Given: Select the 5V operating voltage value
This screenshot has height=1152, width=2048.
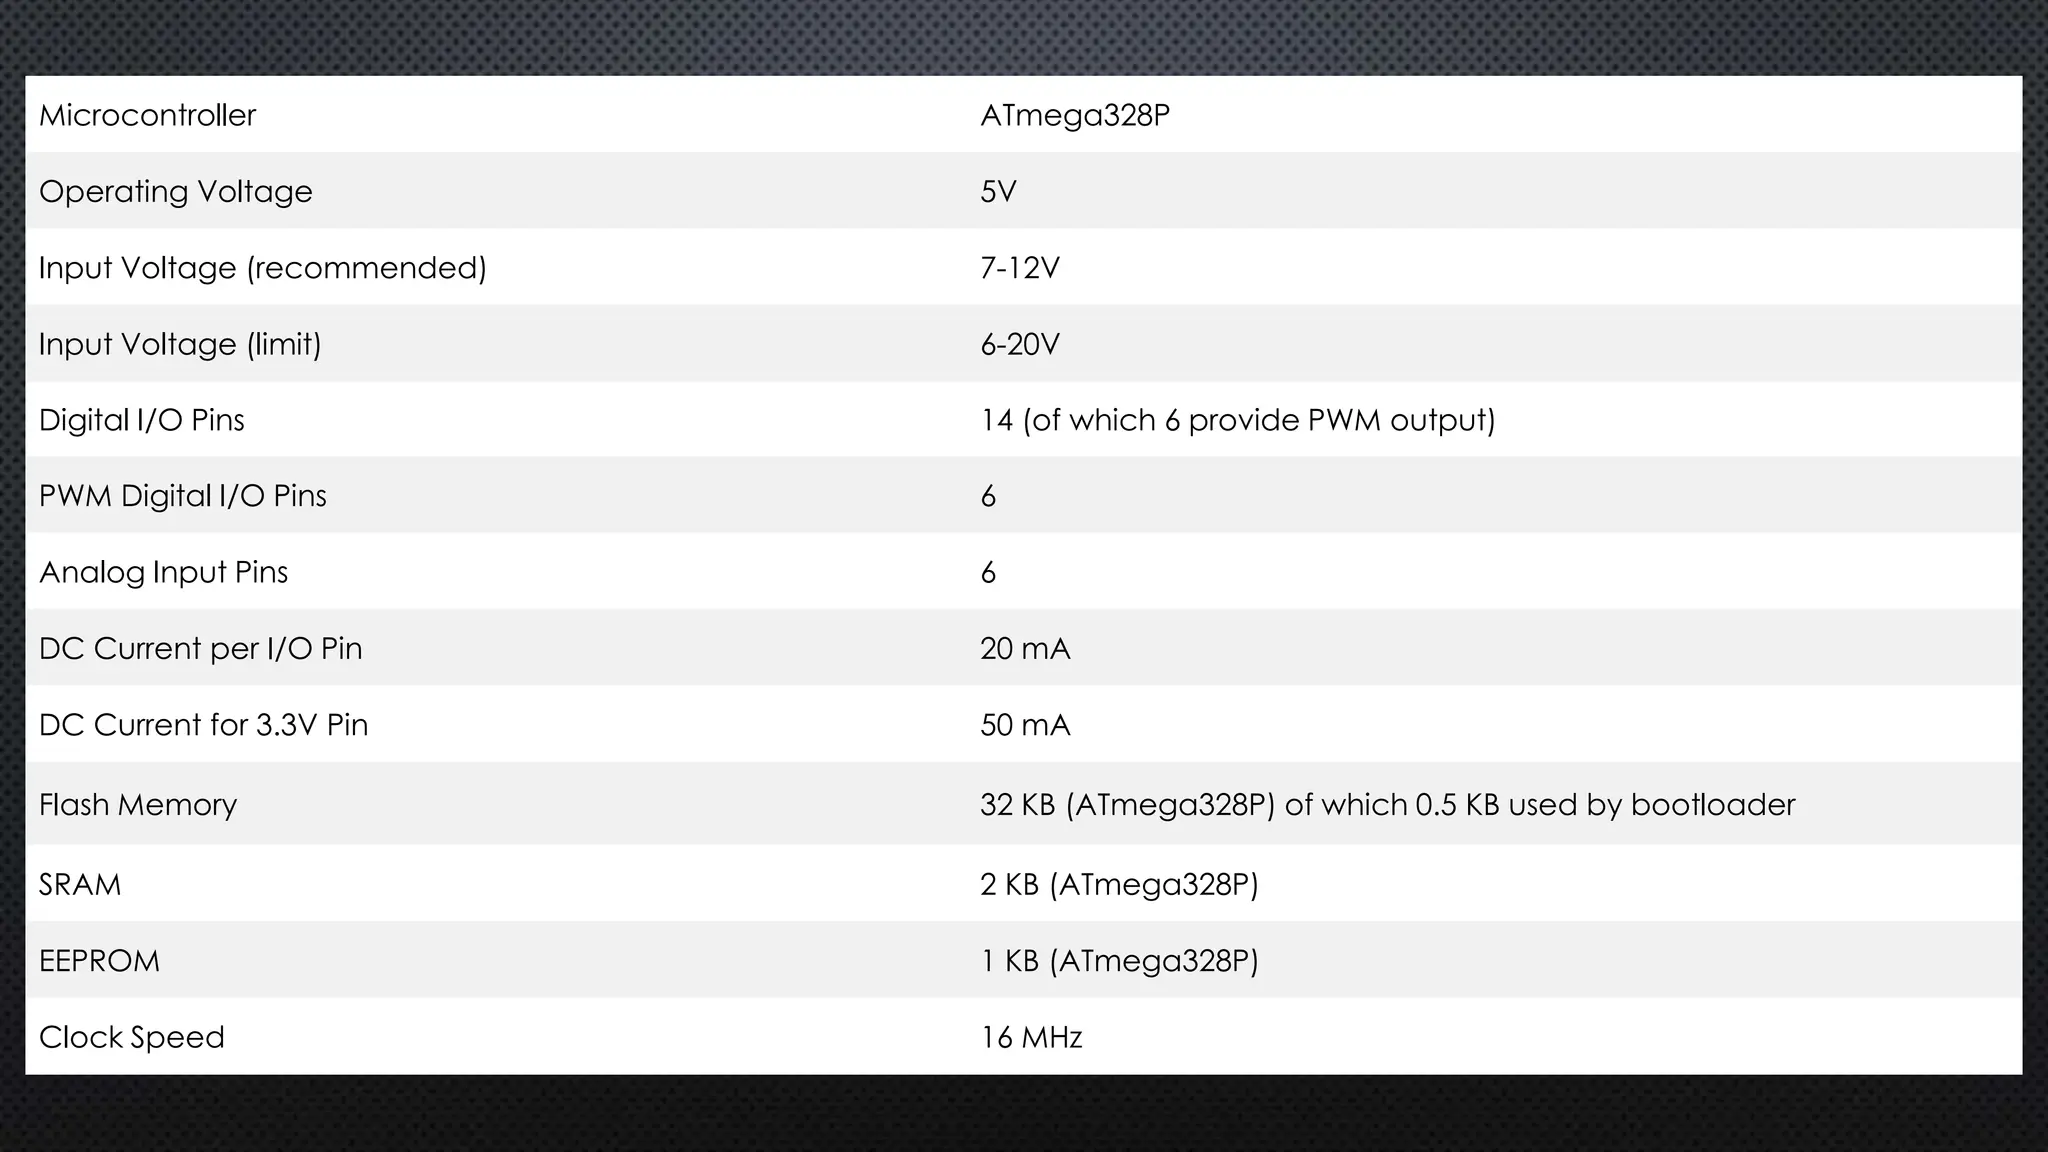Looking at the screenshot, I should coord(998,191).
